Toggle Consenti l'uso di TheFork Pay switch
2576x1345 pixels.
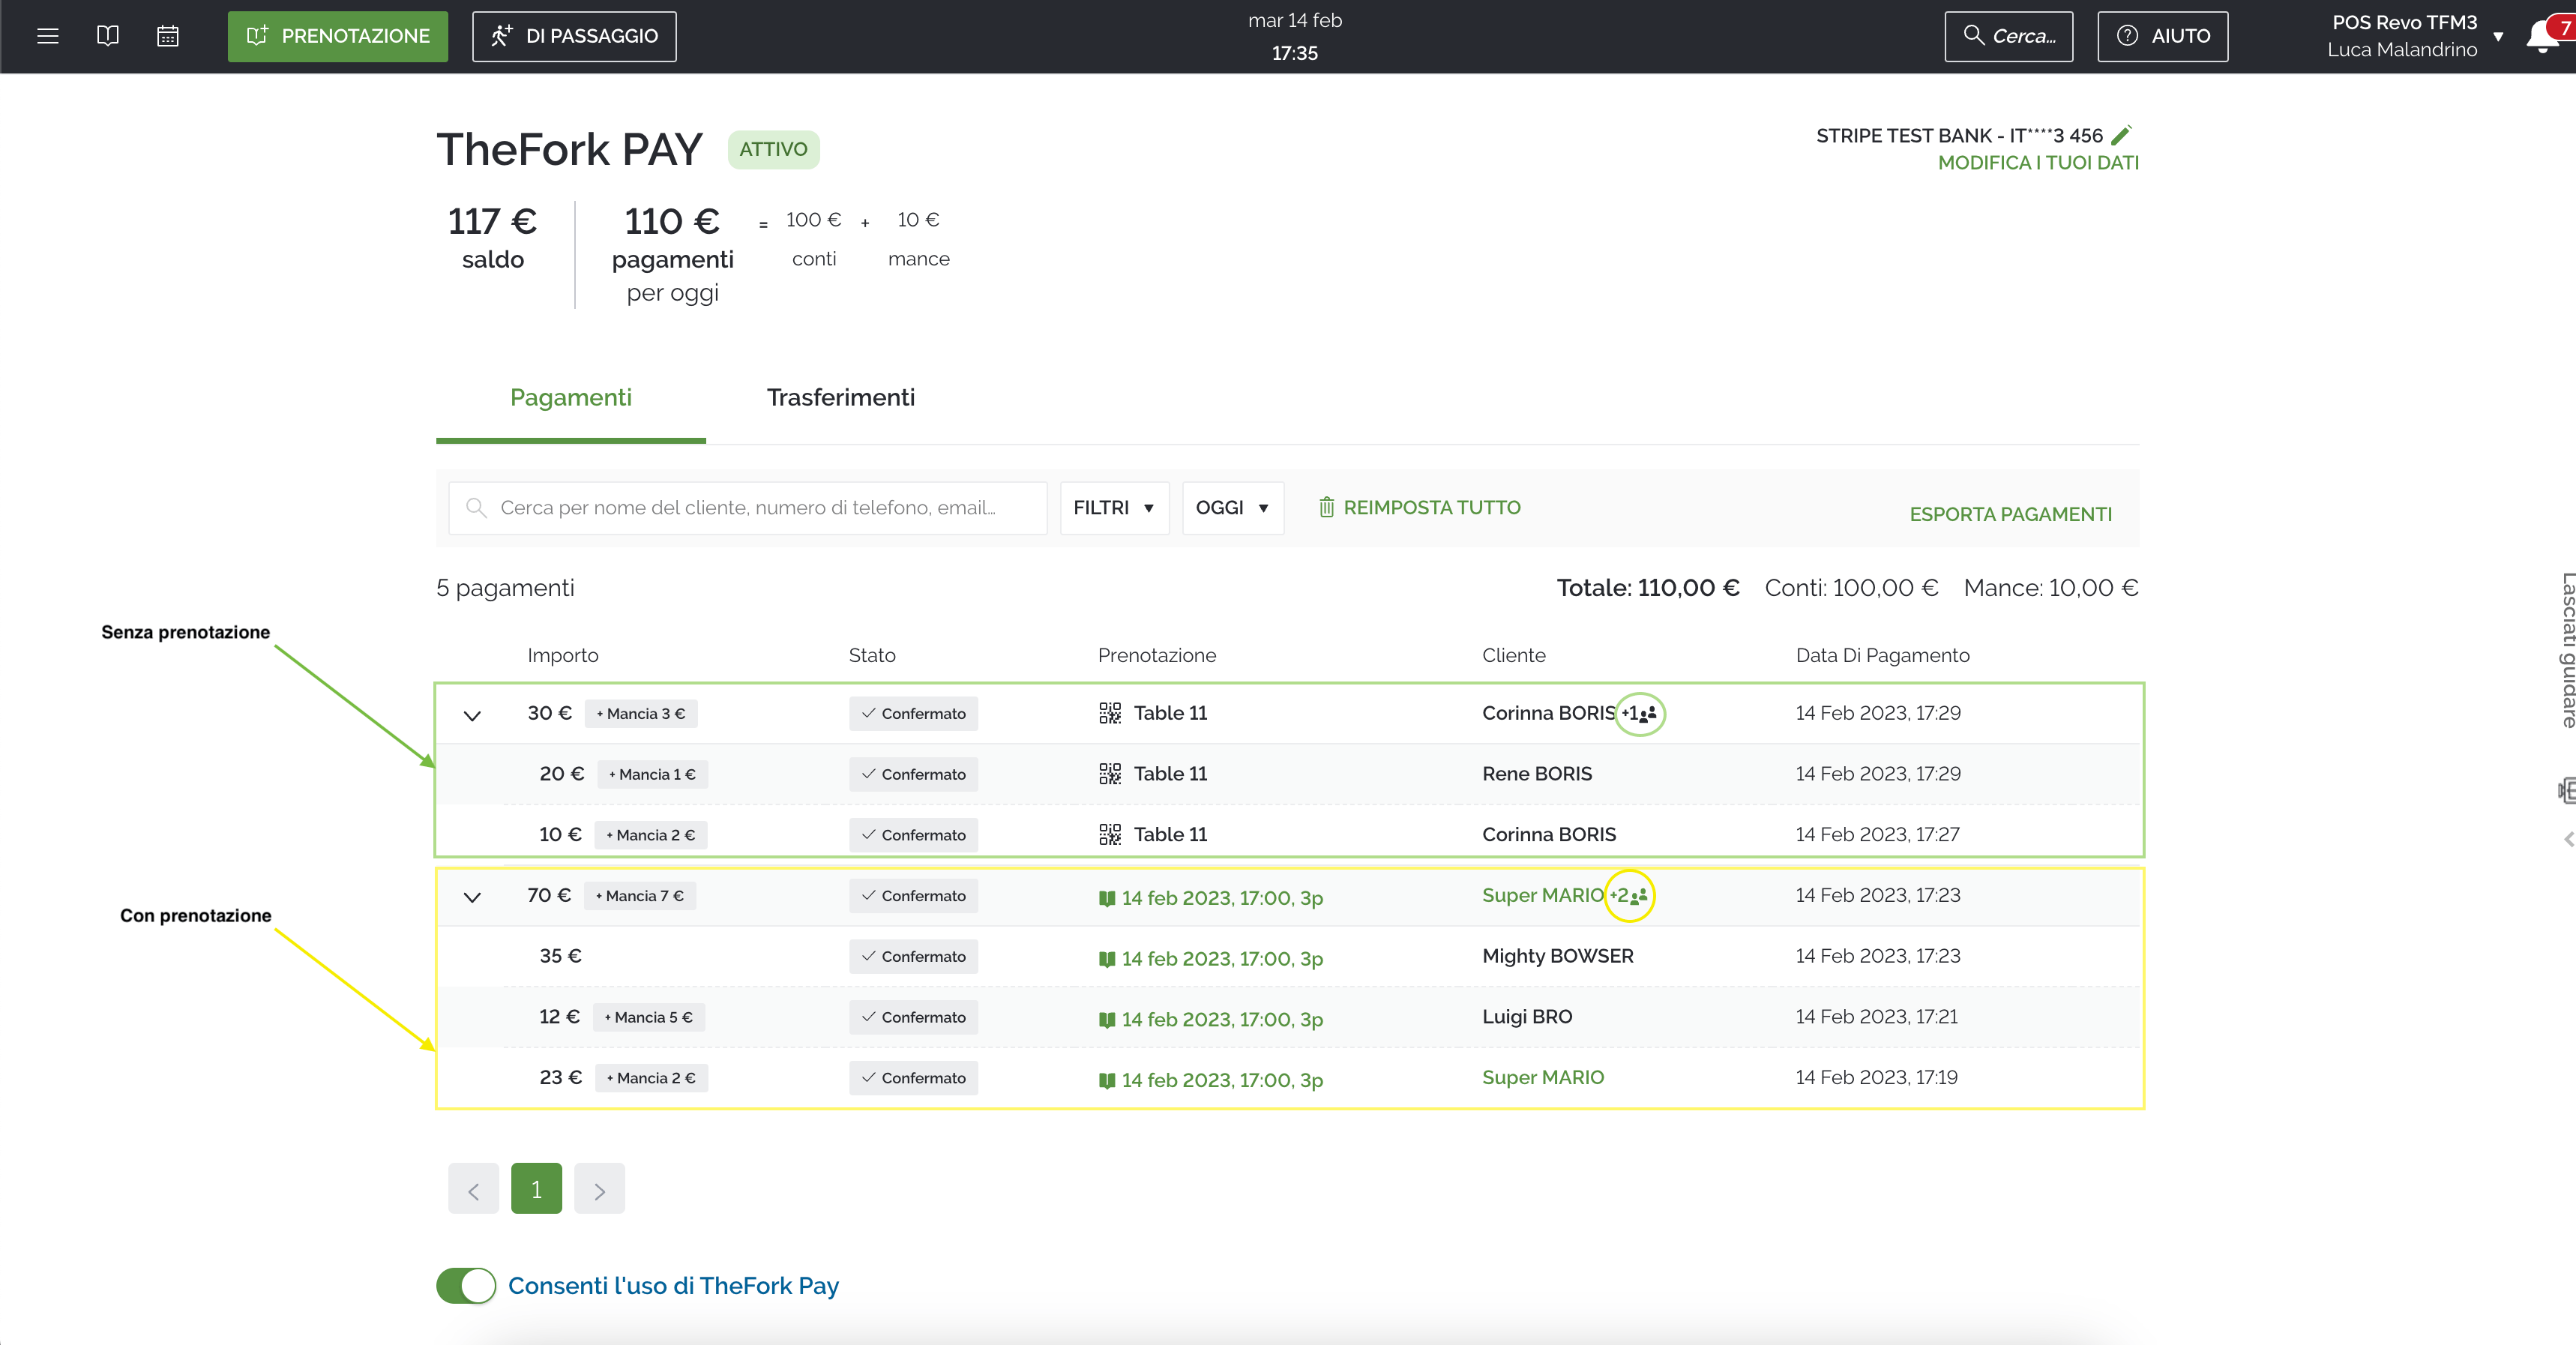pos(466,1285)
